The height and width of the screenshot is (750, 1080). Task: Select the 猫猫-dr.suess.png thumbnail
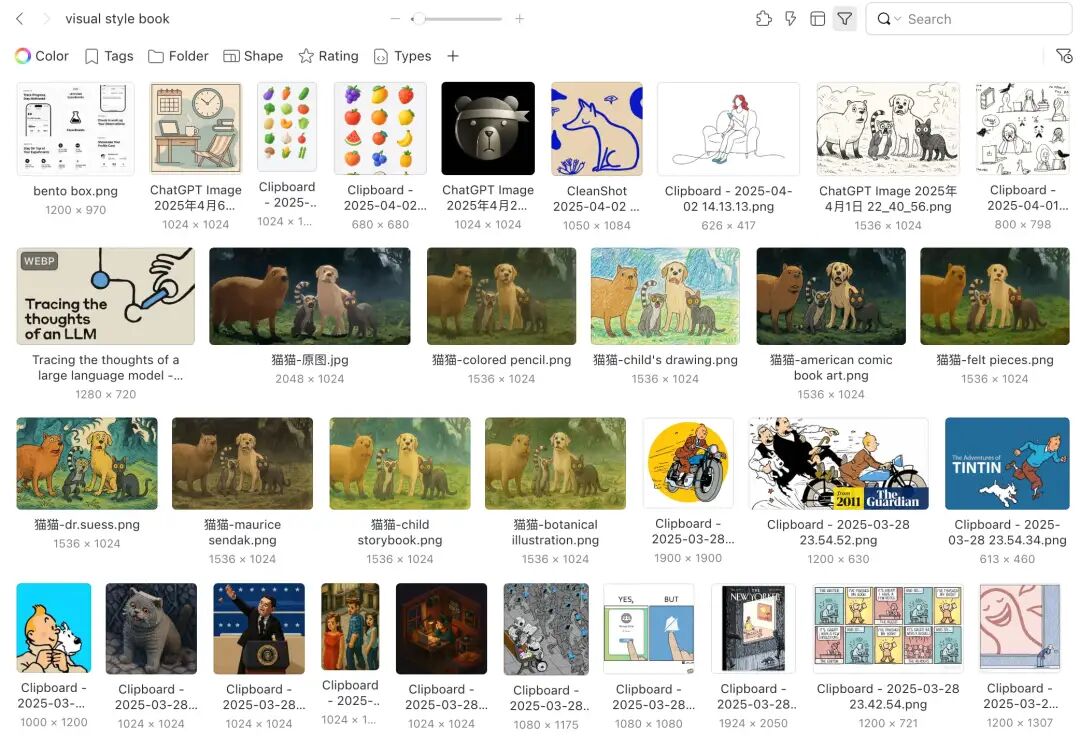87,463
